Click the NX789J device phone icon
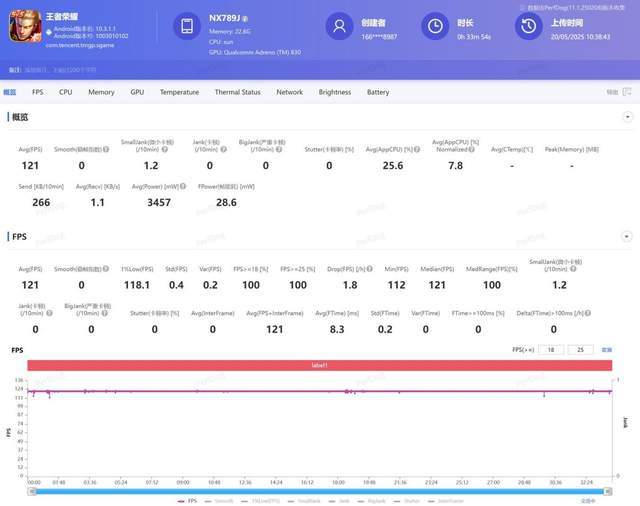This screenshot has width=640, height=506. 187,26
